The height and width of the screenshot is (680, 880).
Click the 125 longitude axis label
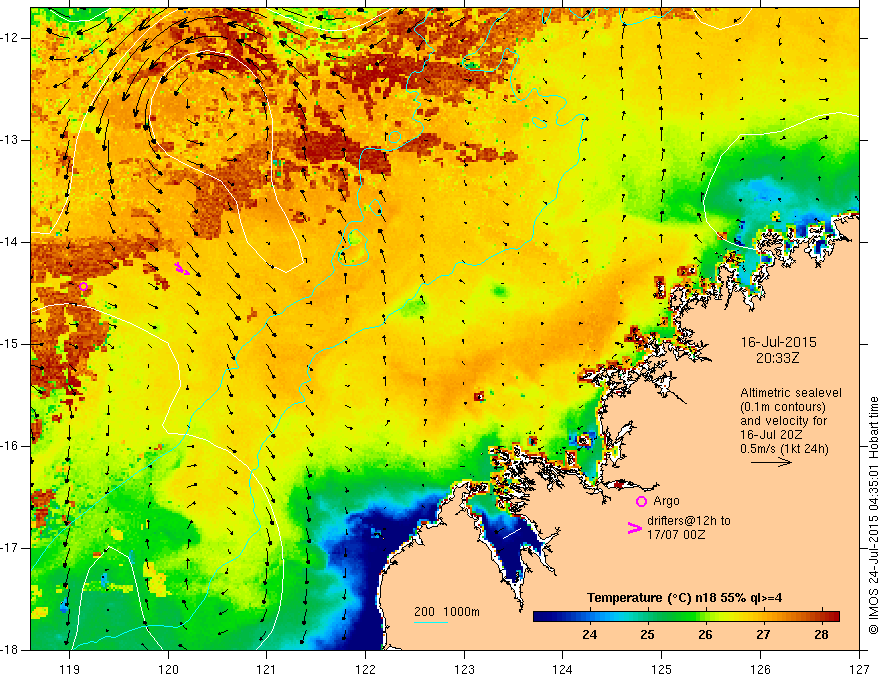662,669
